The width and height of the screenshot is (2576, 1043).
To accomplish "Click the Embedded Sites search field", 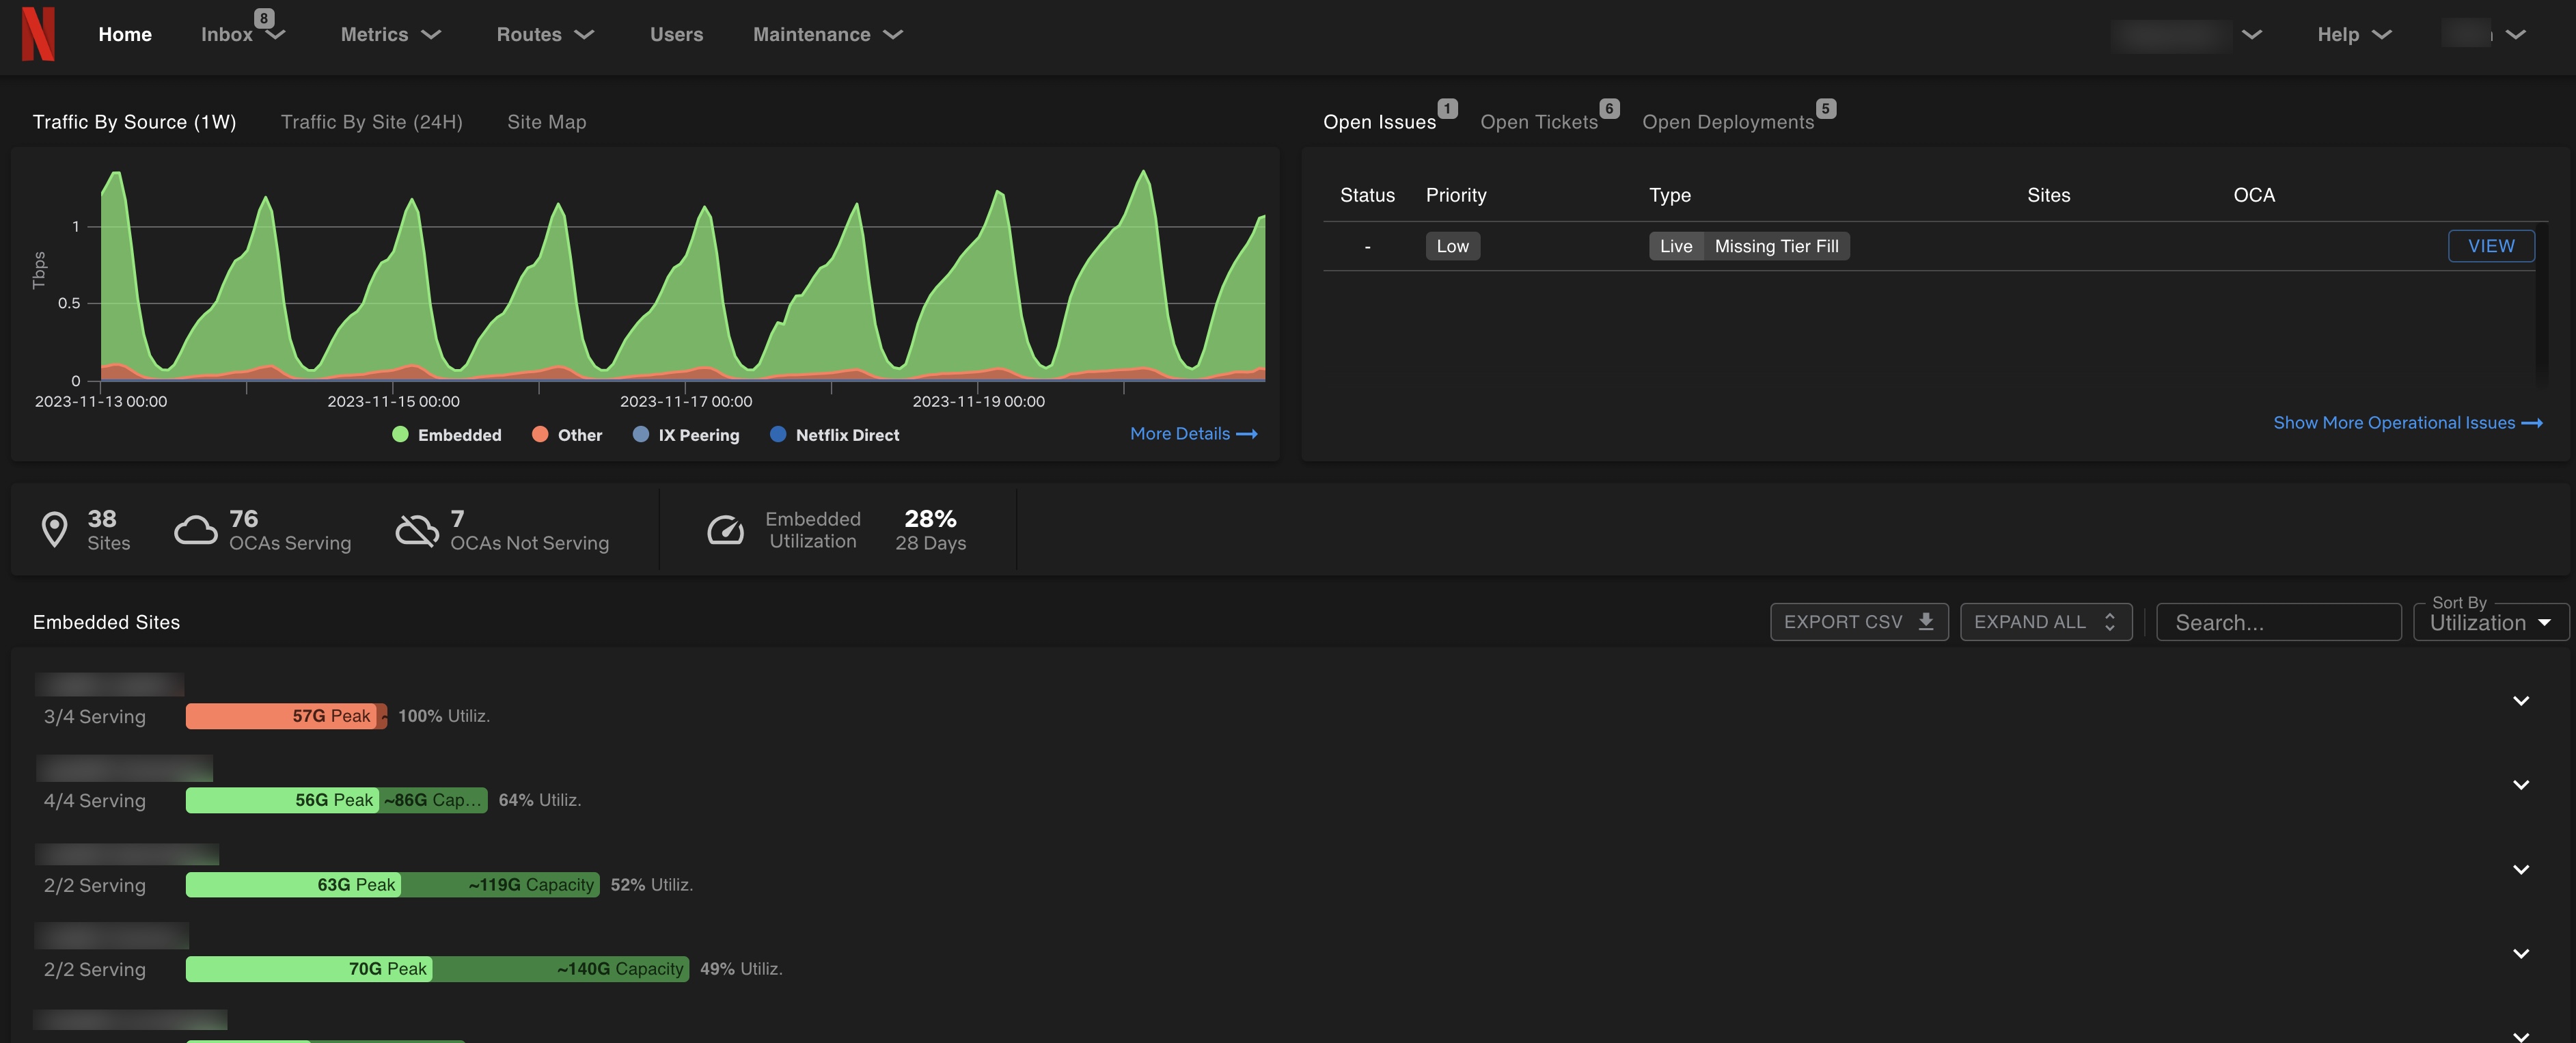I will [x=2278, y=622].
